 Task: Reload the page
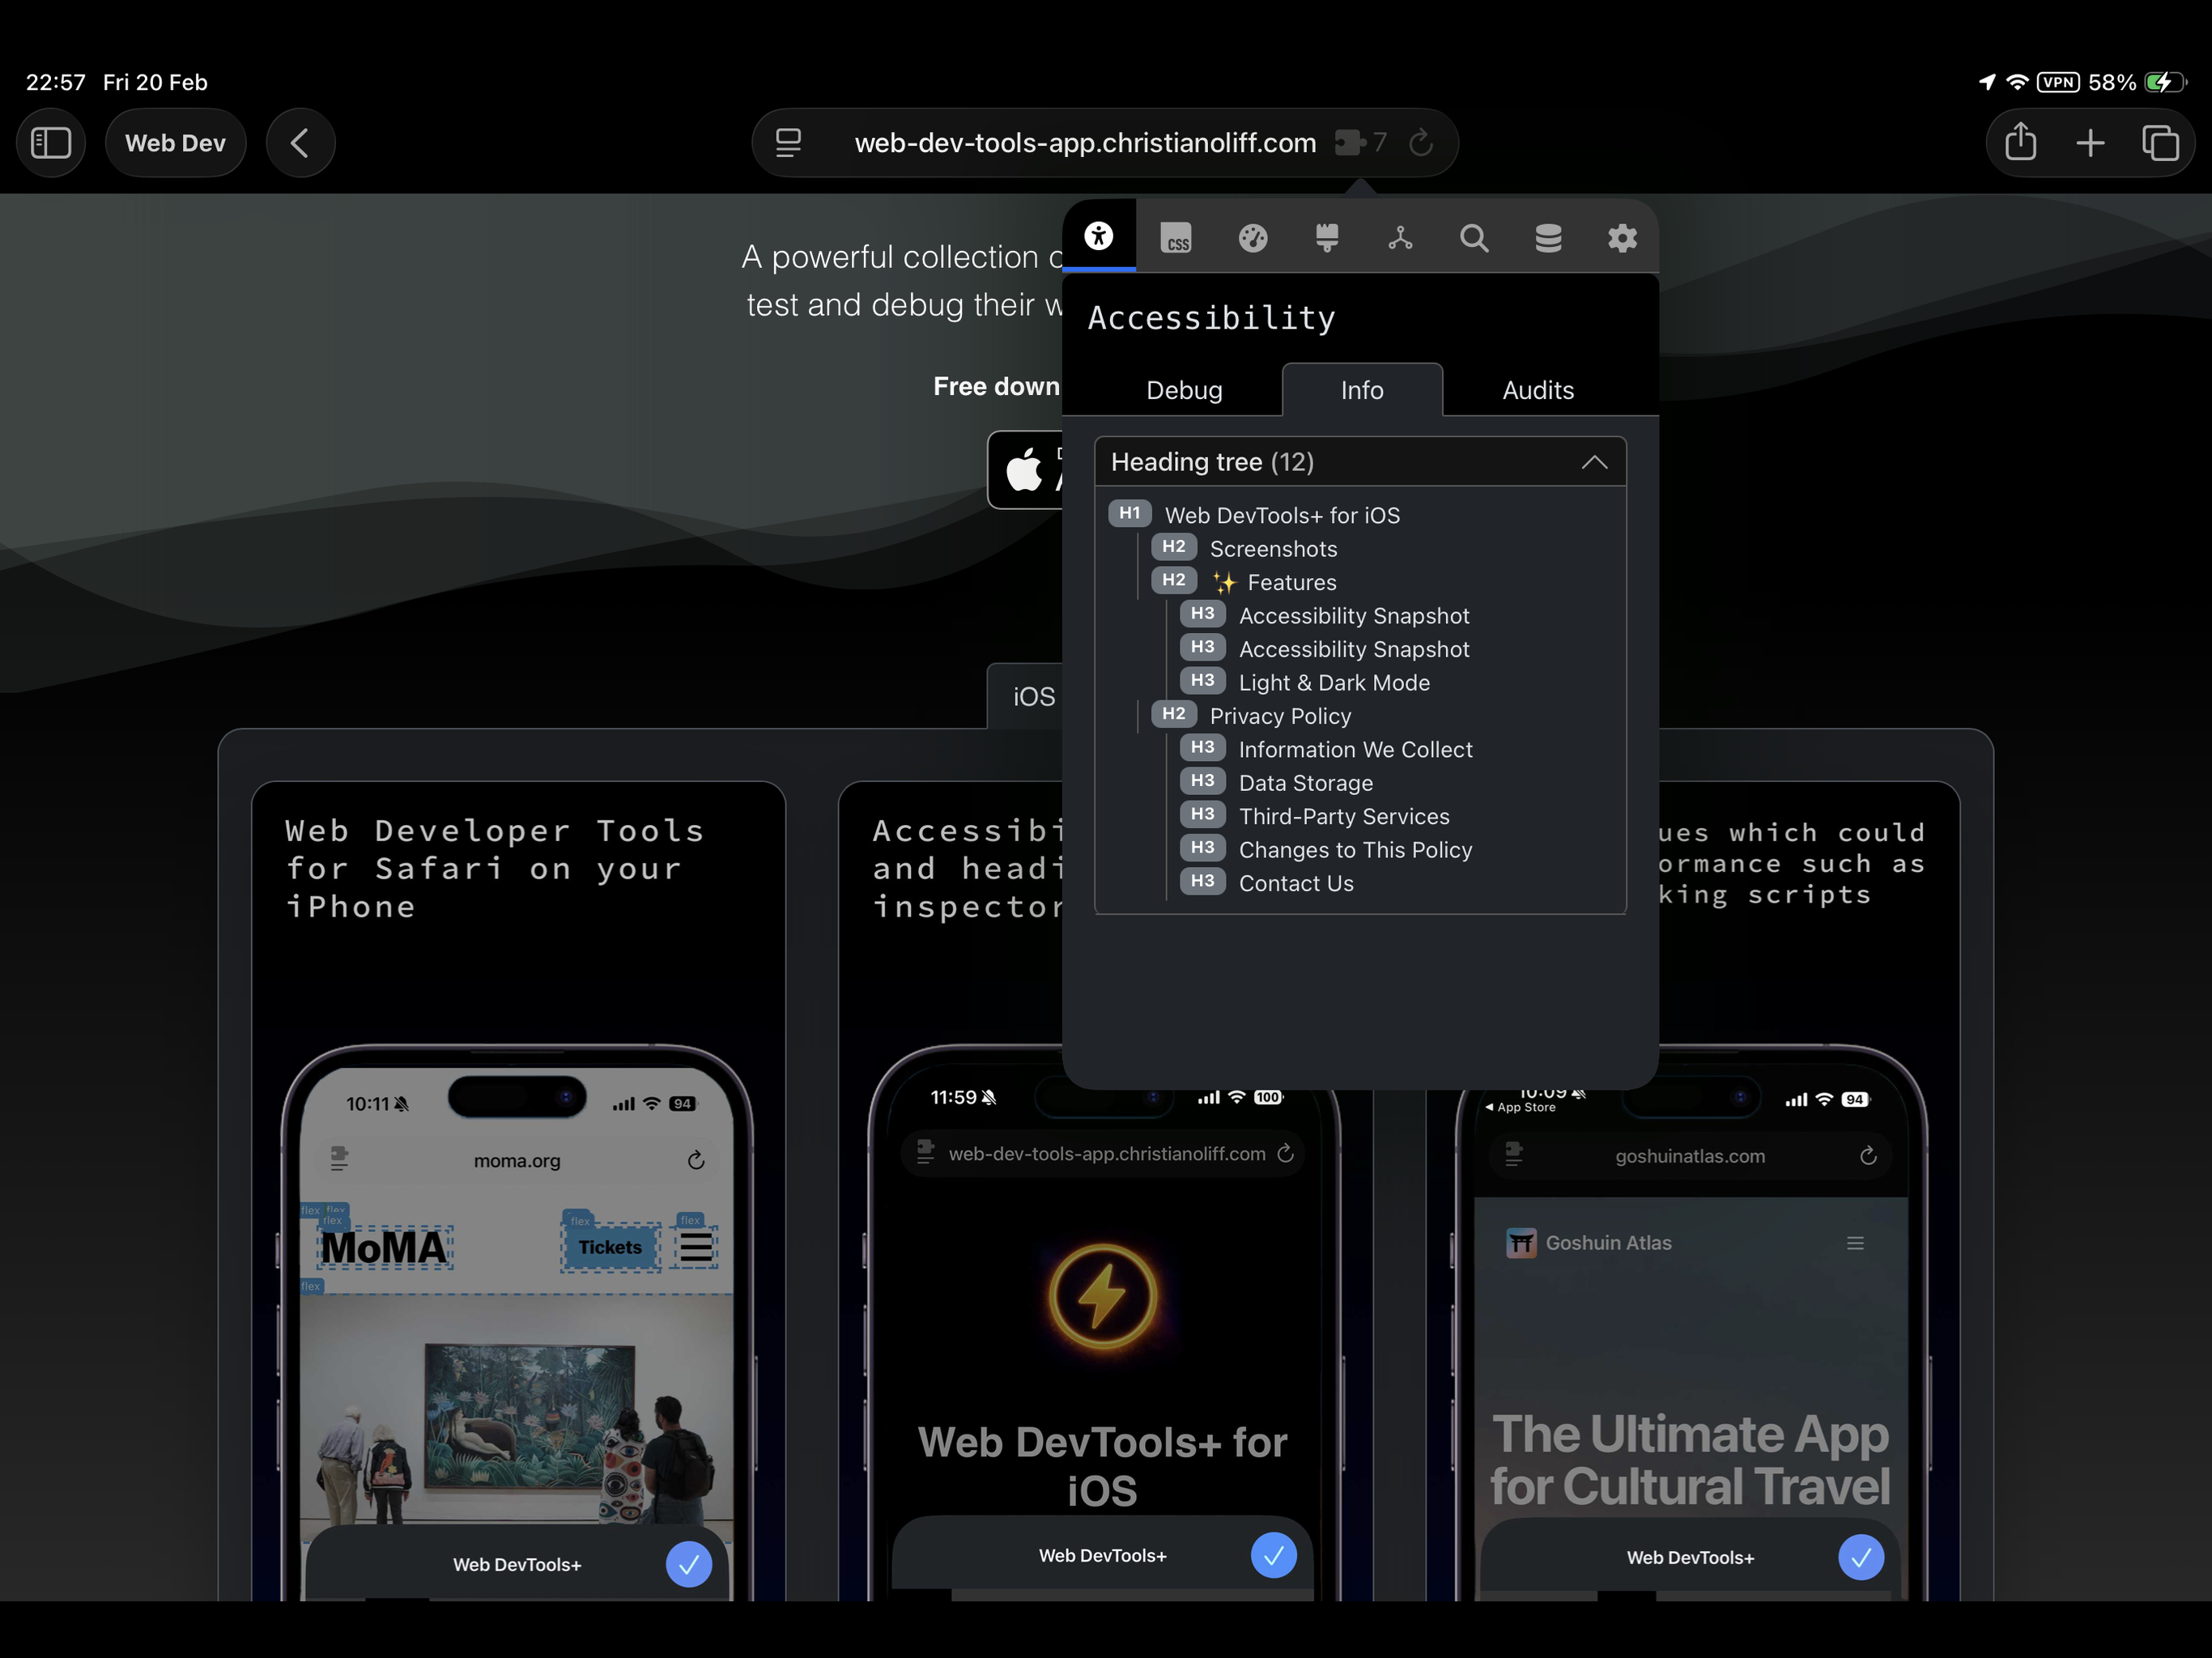pos(1421,143)
